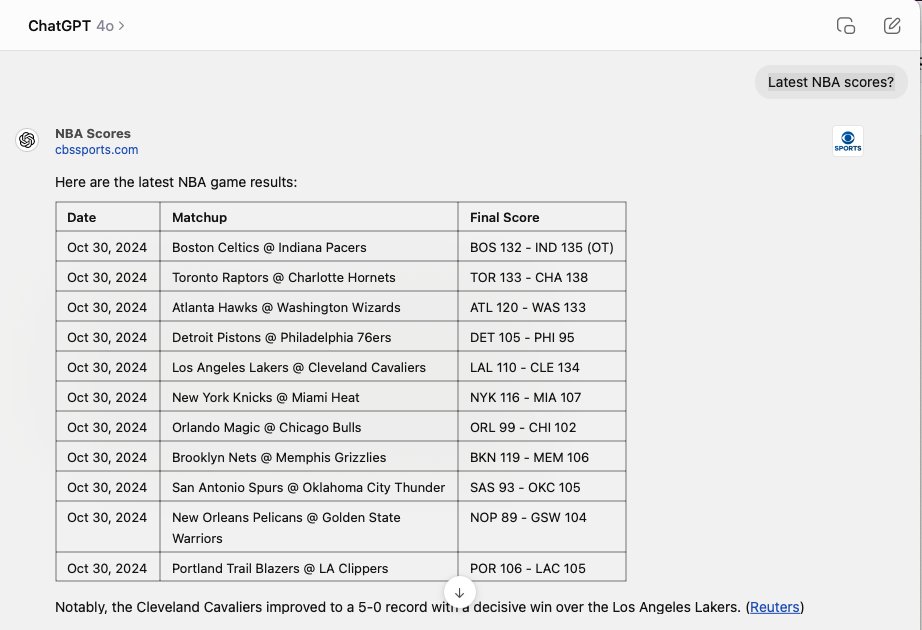Click the 'Final Score' column header
The image size is (922, 630).
542,217
